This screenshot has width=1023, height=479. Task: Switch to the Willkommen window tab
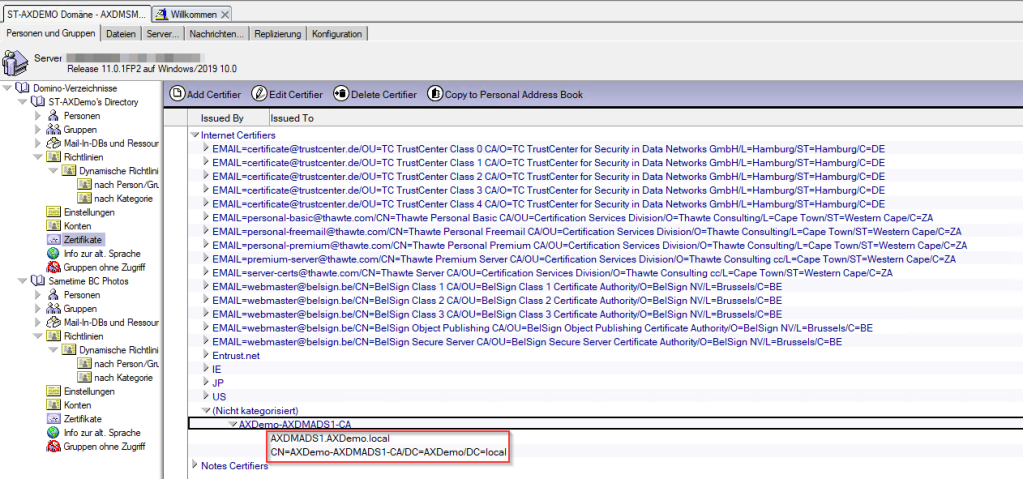tap(192, 13)
